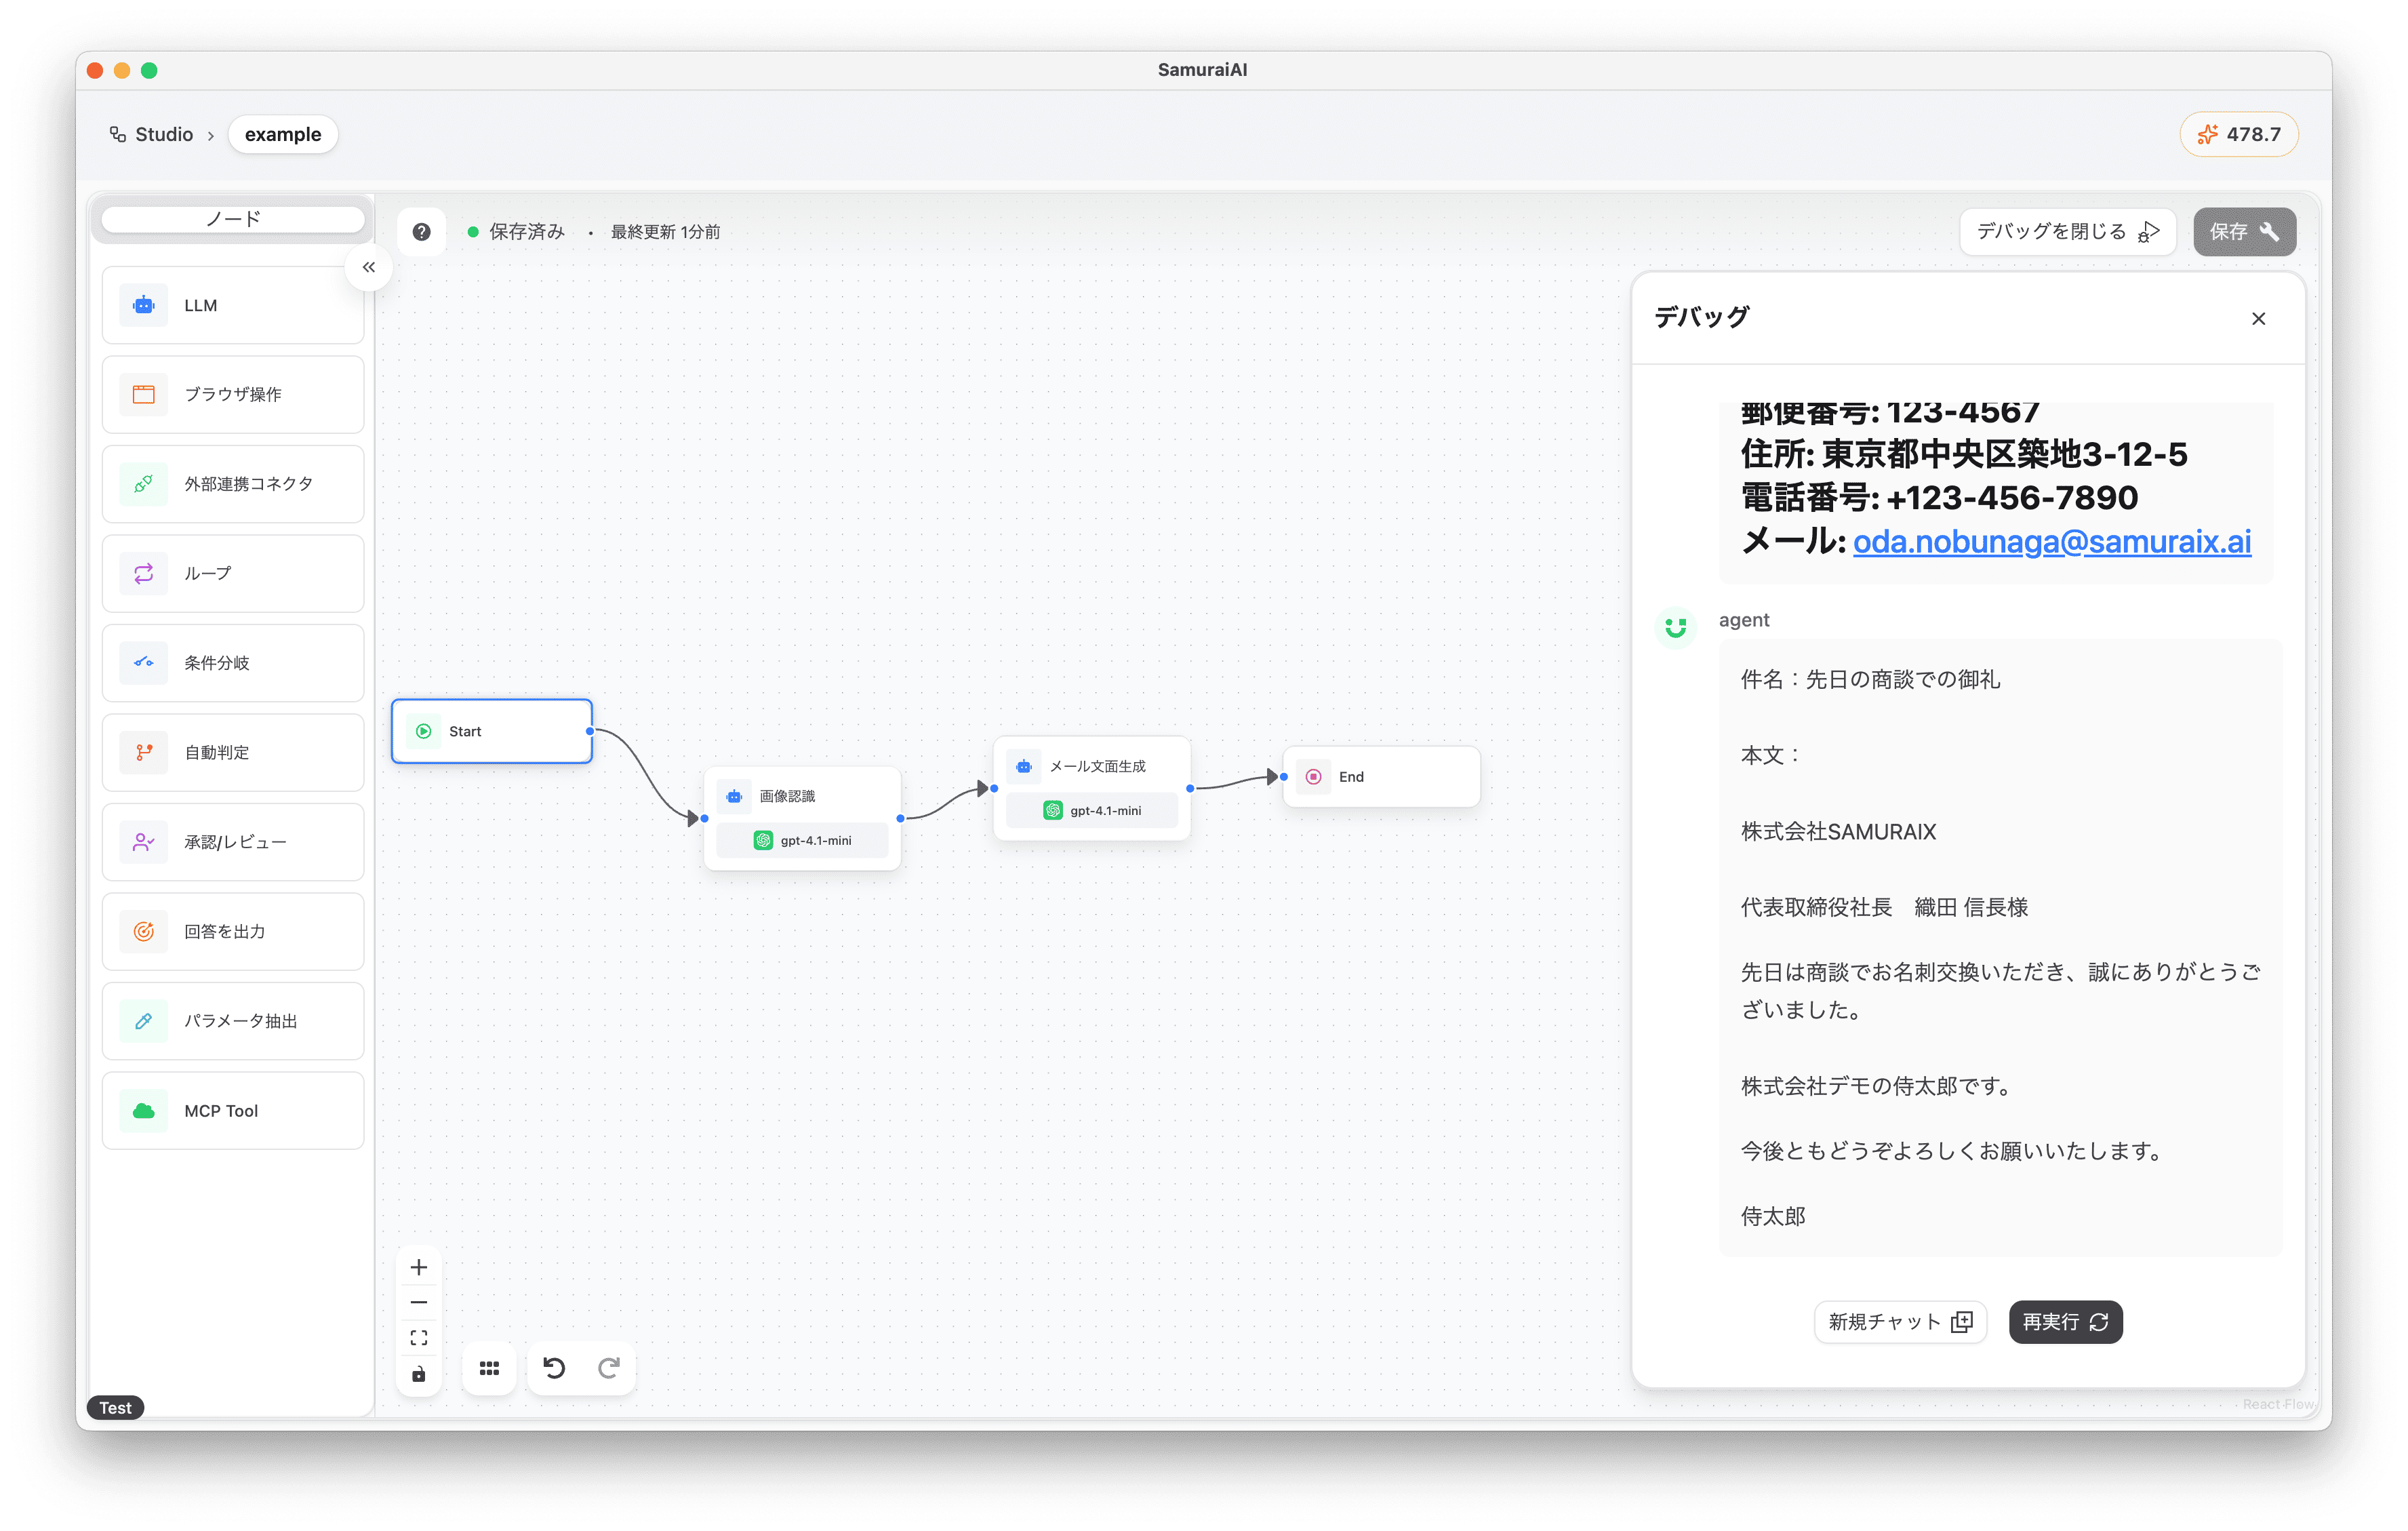Click the 再実行 rerun button

point(2065,1321)
